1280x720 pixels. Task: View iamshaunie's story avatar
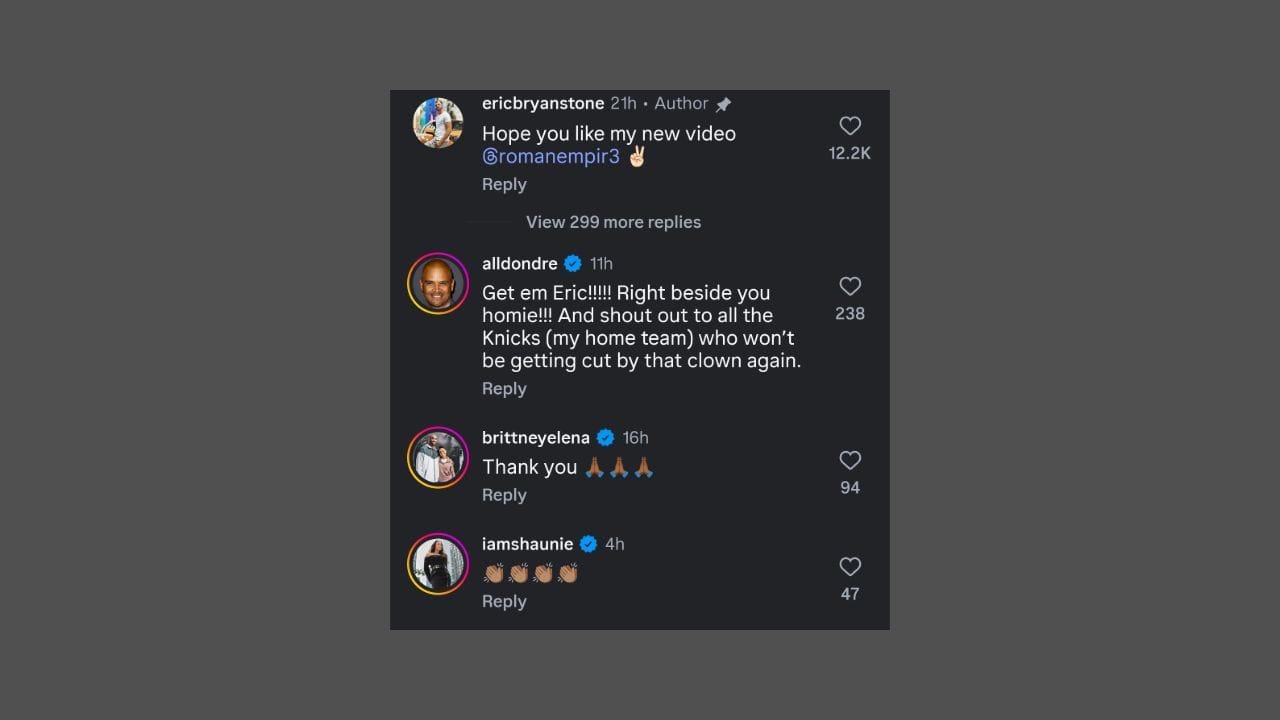pos(438,563)
